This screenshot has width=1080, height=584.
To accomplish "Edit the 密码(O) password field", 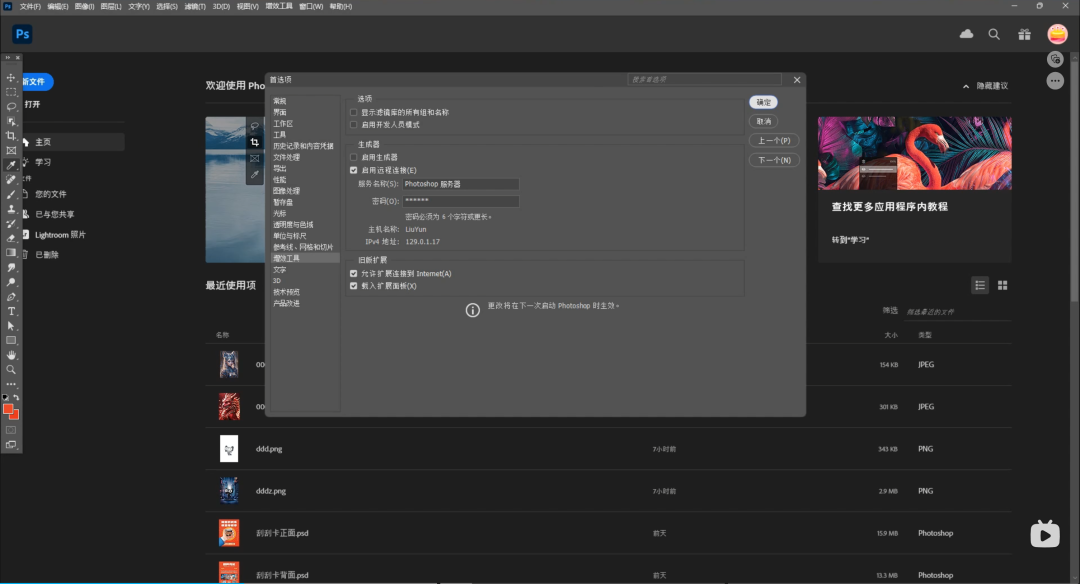I will click(x=460, y=201).
